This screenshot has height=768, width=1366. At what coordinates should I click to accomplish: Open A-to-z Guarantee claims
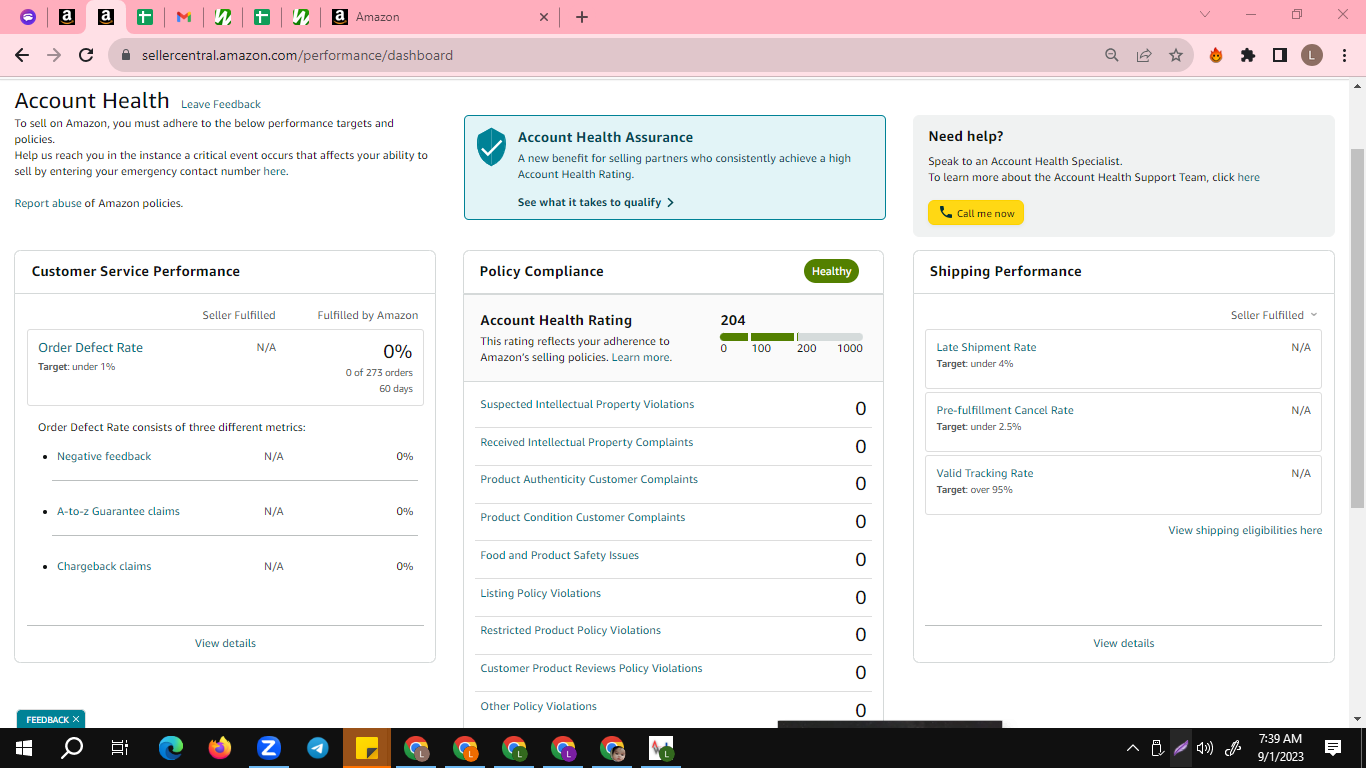pyautogui.click(x=118, y=512)
